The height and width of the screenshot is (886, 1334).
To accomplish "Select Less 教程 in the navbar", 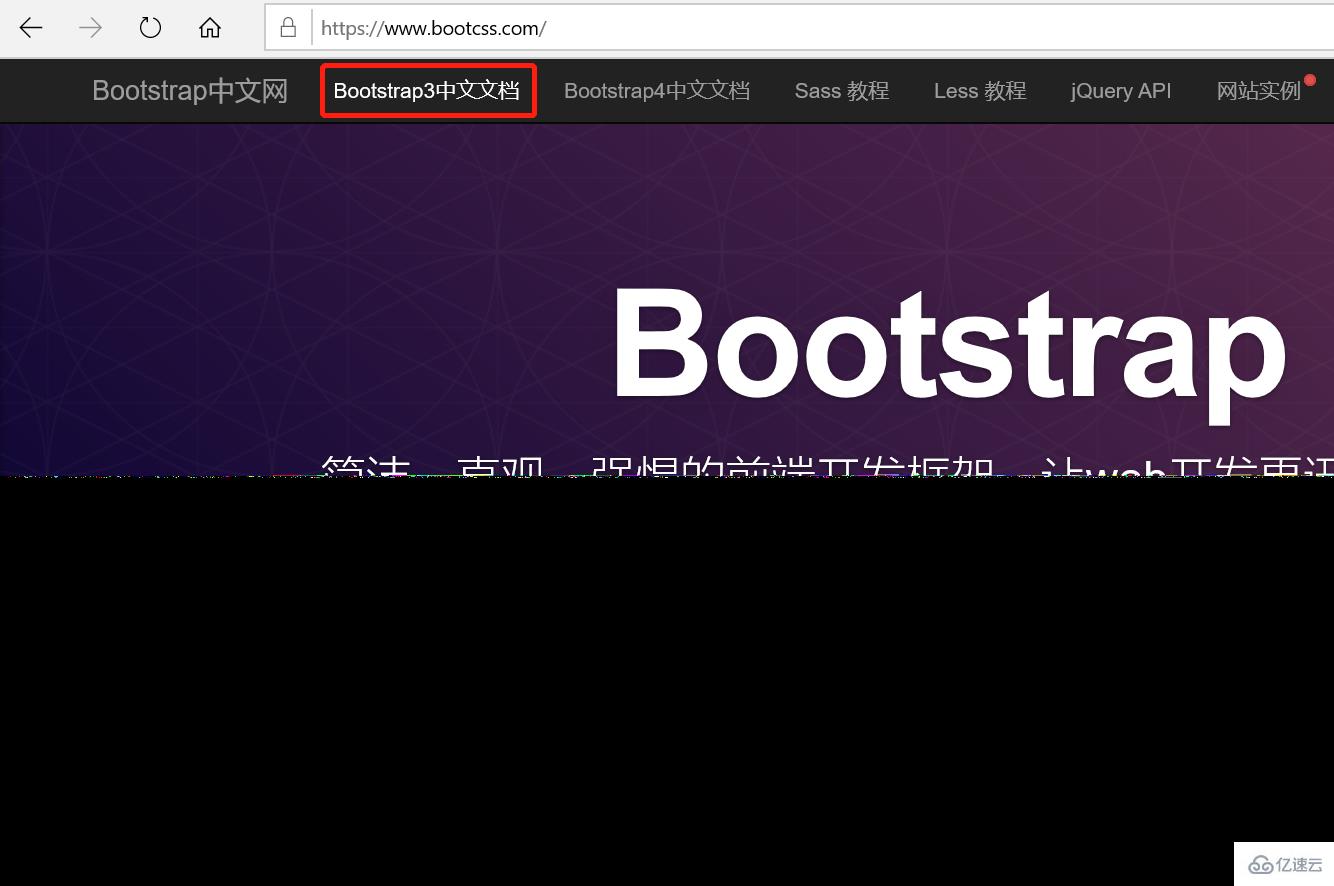I will [x=980, y=91].
